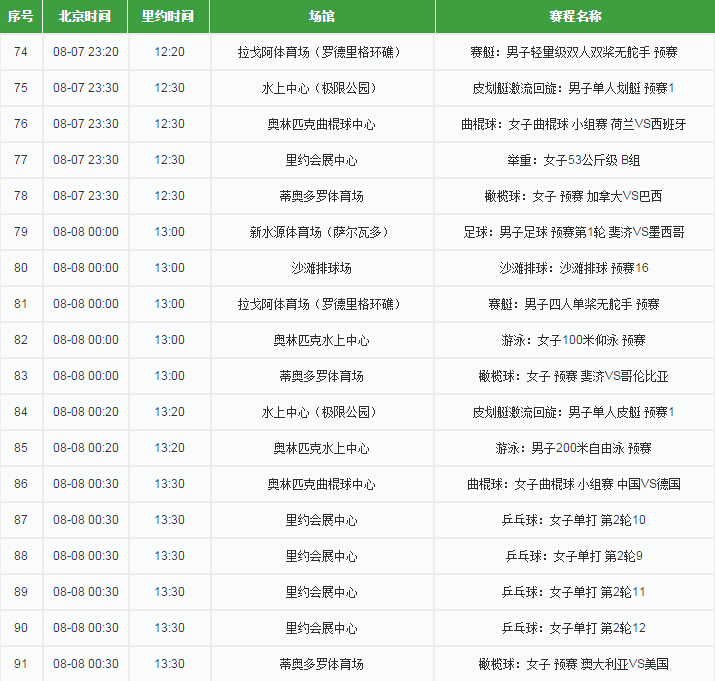This screenshot has width=715, height=681.
Task: Click venue 拉戈阿体育场 in row 74
Action: pyautogui.click(x=321, y=52)
